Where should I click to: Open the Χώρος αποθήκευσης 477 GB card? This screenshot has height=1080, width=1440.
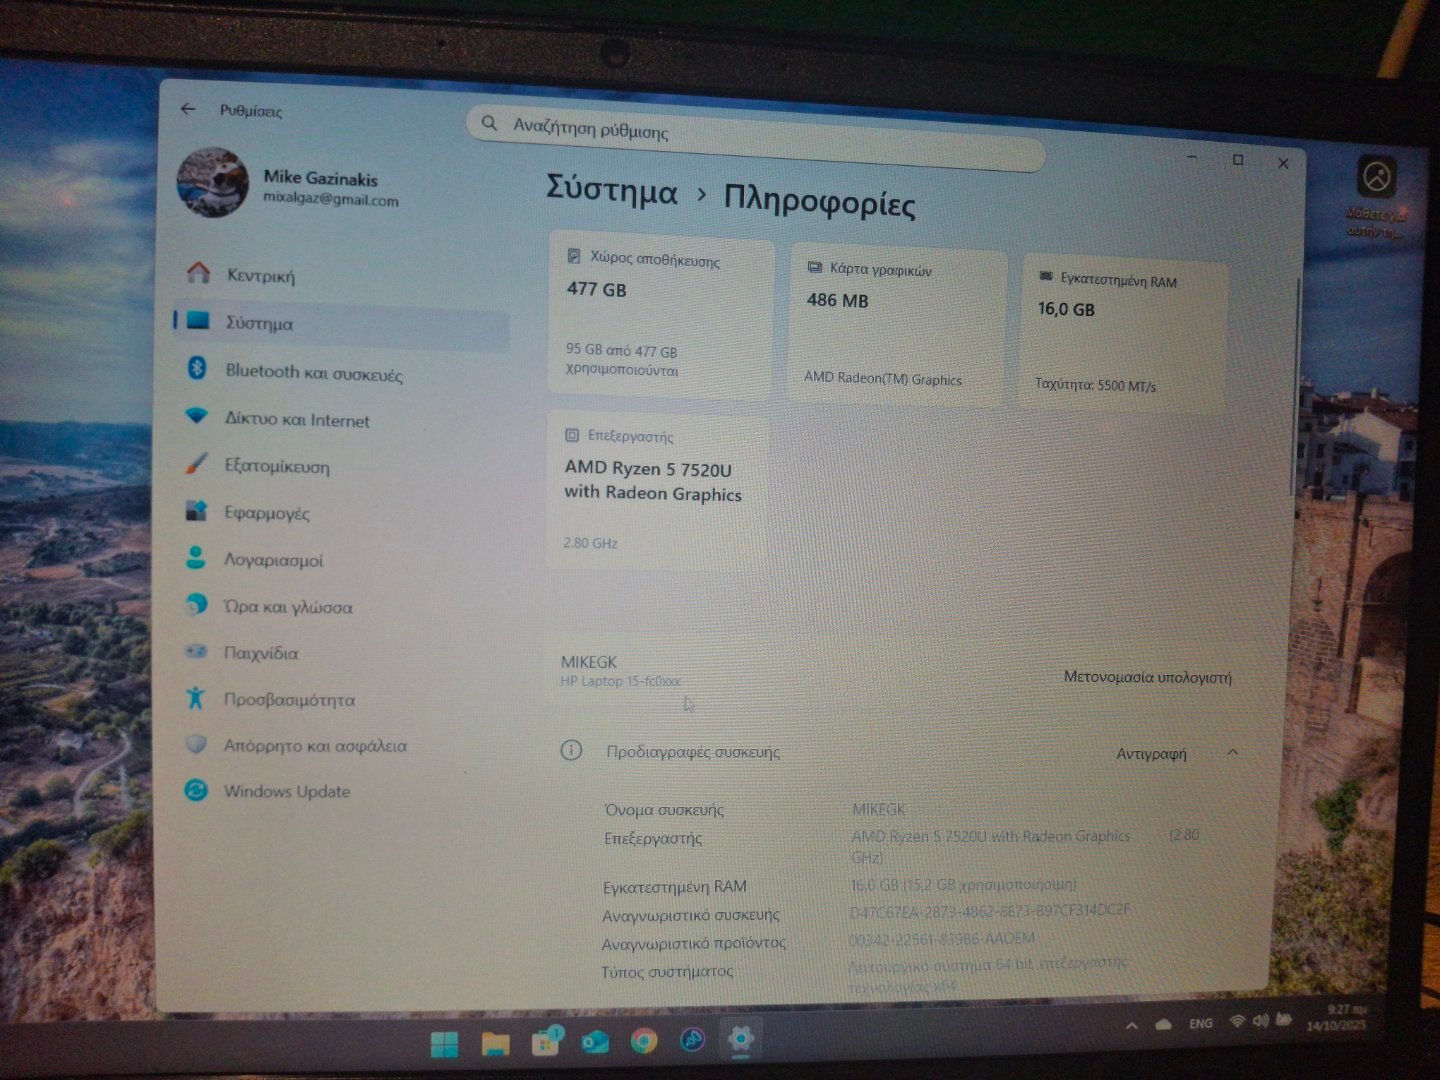661,318
